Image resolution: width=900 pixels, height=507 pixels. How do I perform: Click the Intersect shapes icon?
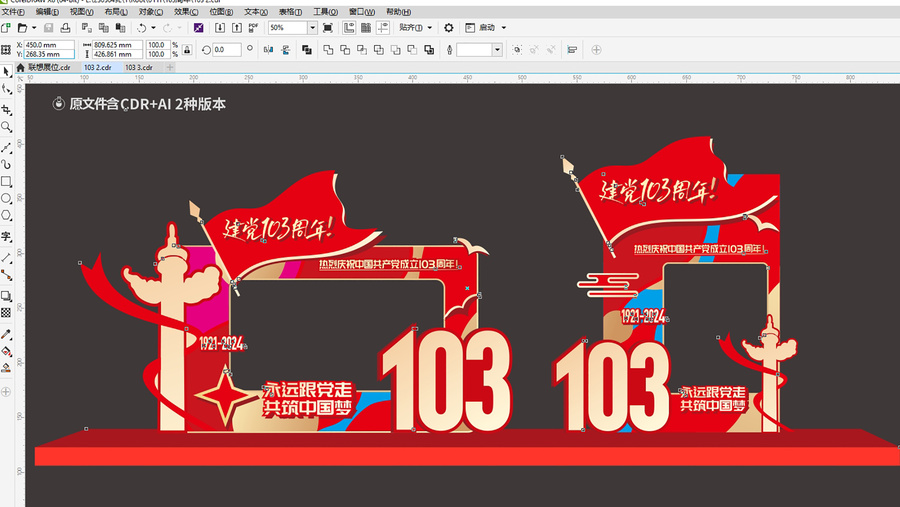pyautogui.click(x=362, y=50)
